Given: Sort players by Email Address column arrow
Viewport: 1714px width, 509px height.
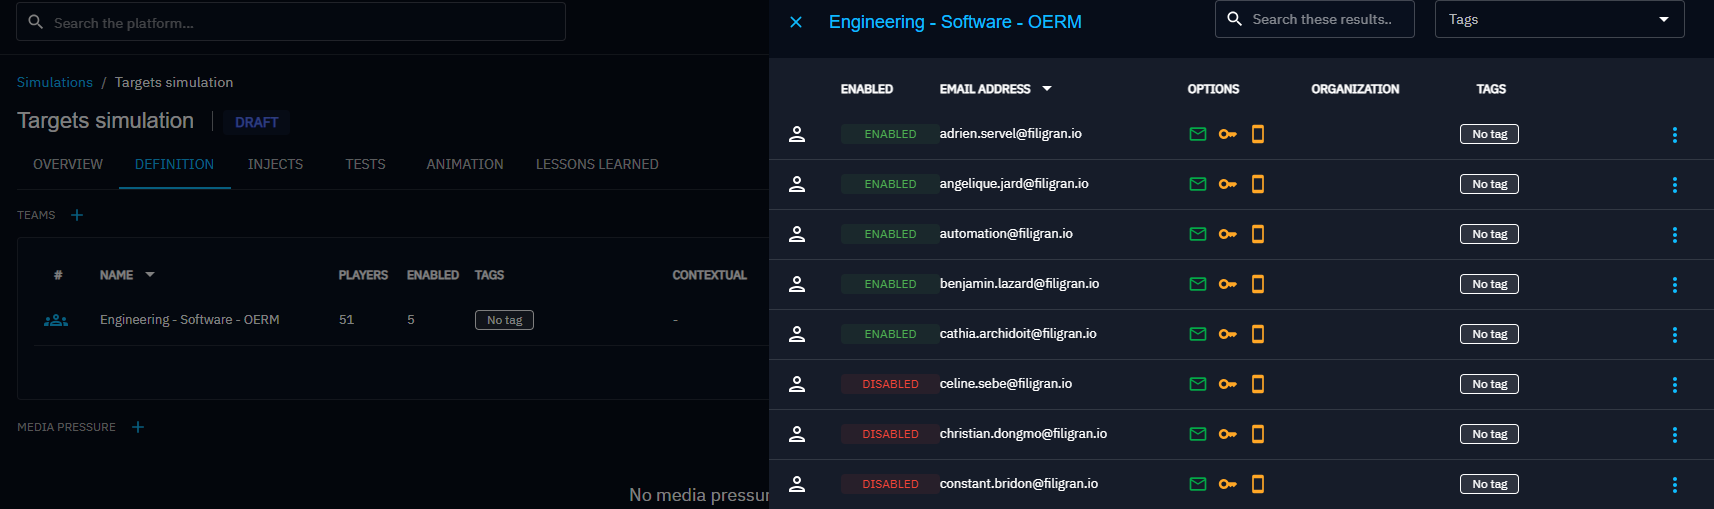Looking at the screenshot, I should pyautogui.click(x=1047, y=89).
